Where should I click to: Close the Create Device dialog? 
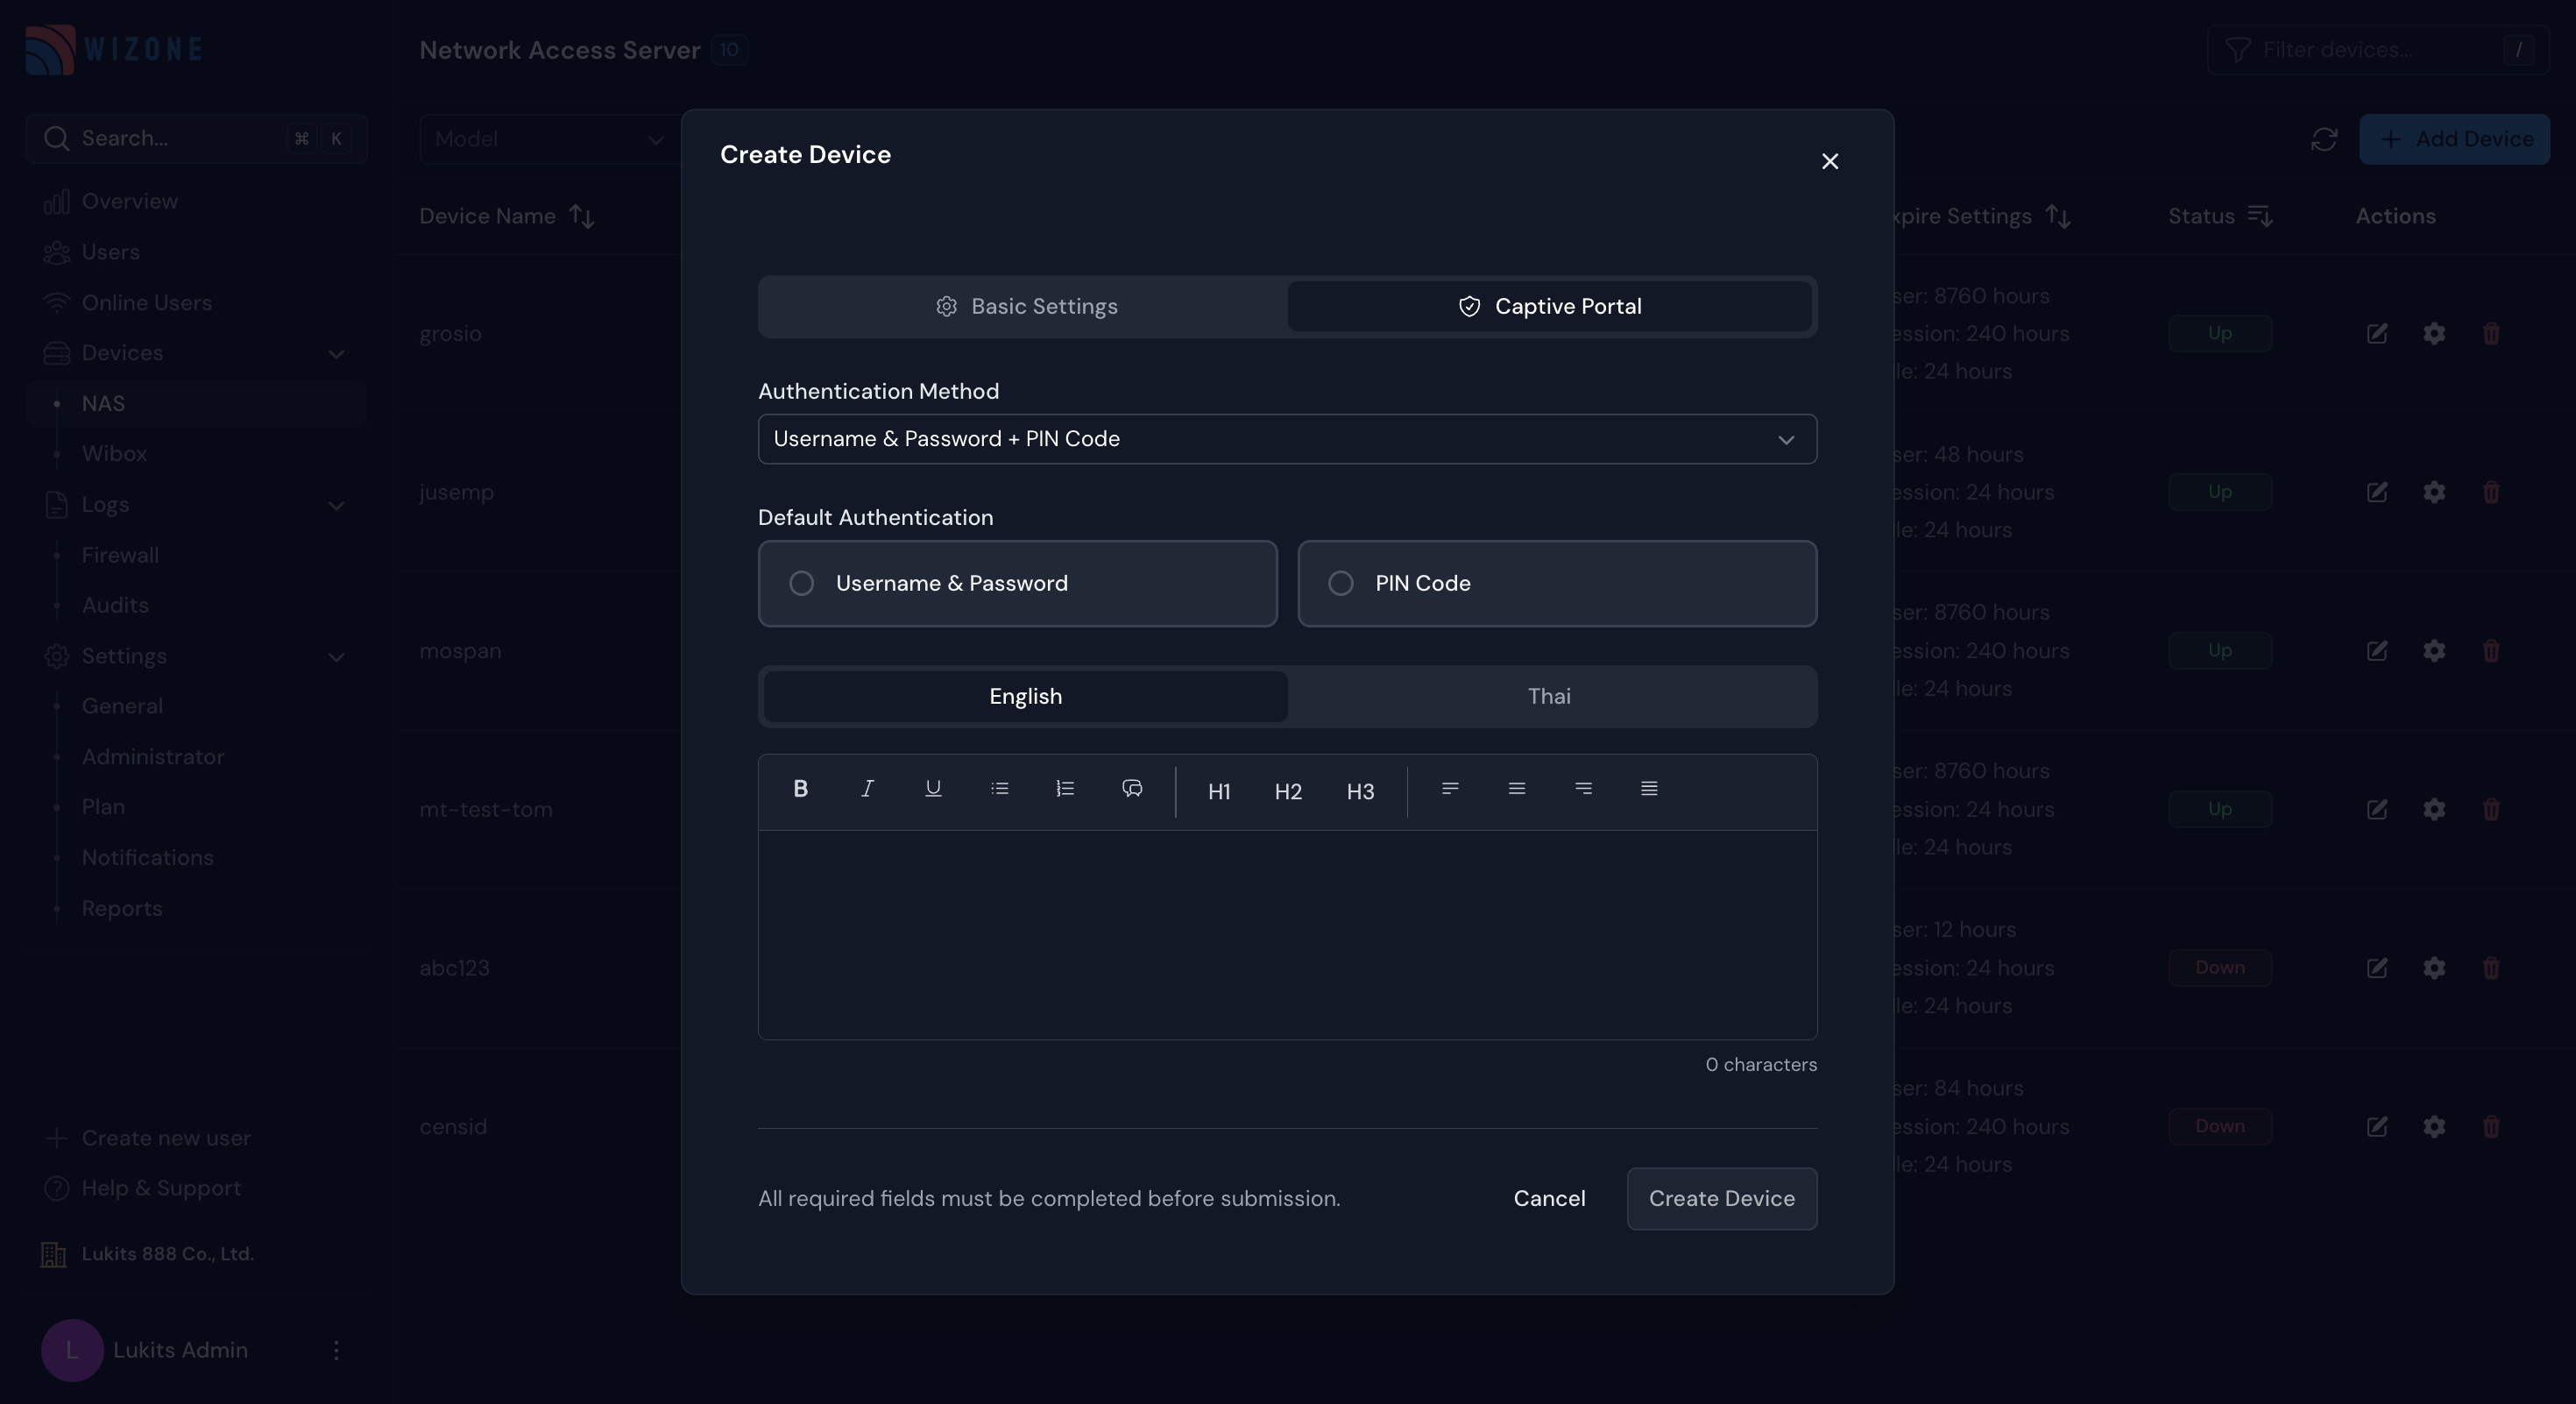(1829, 162)
